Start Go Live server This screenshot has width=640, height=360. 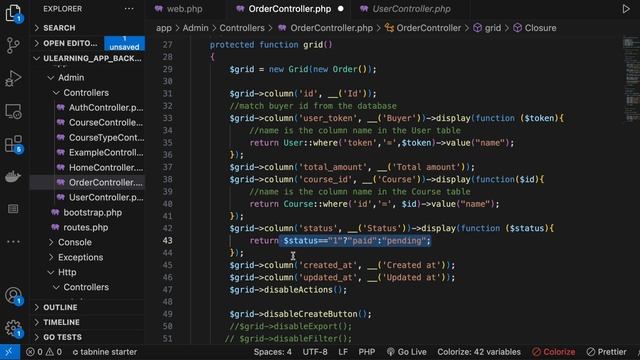click(407, 352)
